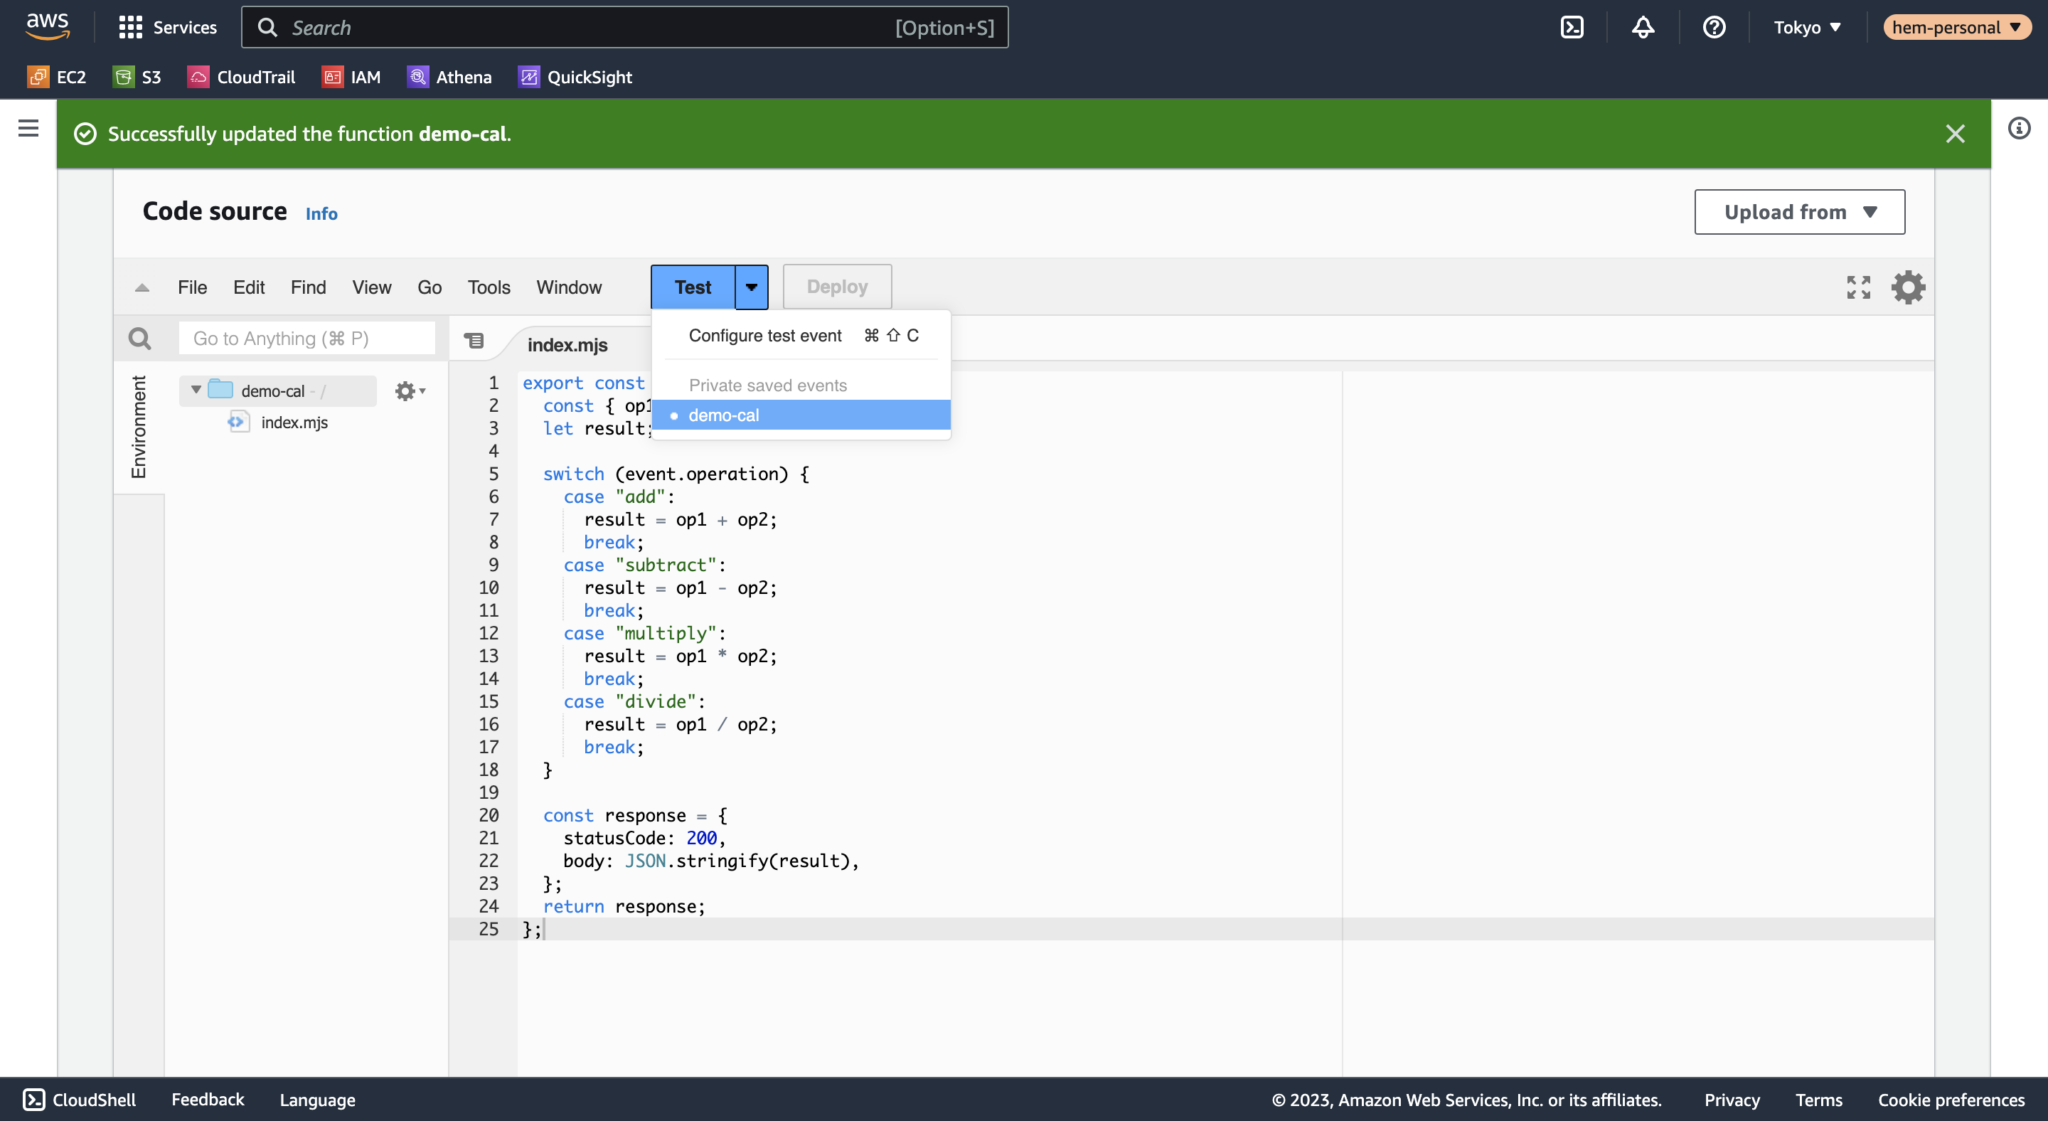Open the QuickSight shortcut
This screenshot has width=2048, height=1121.
575,77
